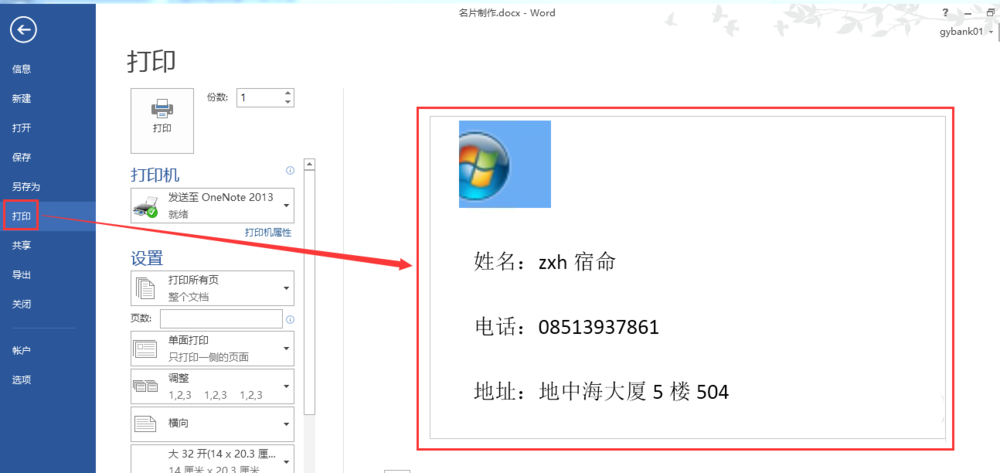Viewport: 1000px width, 473px height.
Task: Expand the 发送至 OneNote 2013 printer dropdown
Action: pyautogui.click(x=212, y=205)
